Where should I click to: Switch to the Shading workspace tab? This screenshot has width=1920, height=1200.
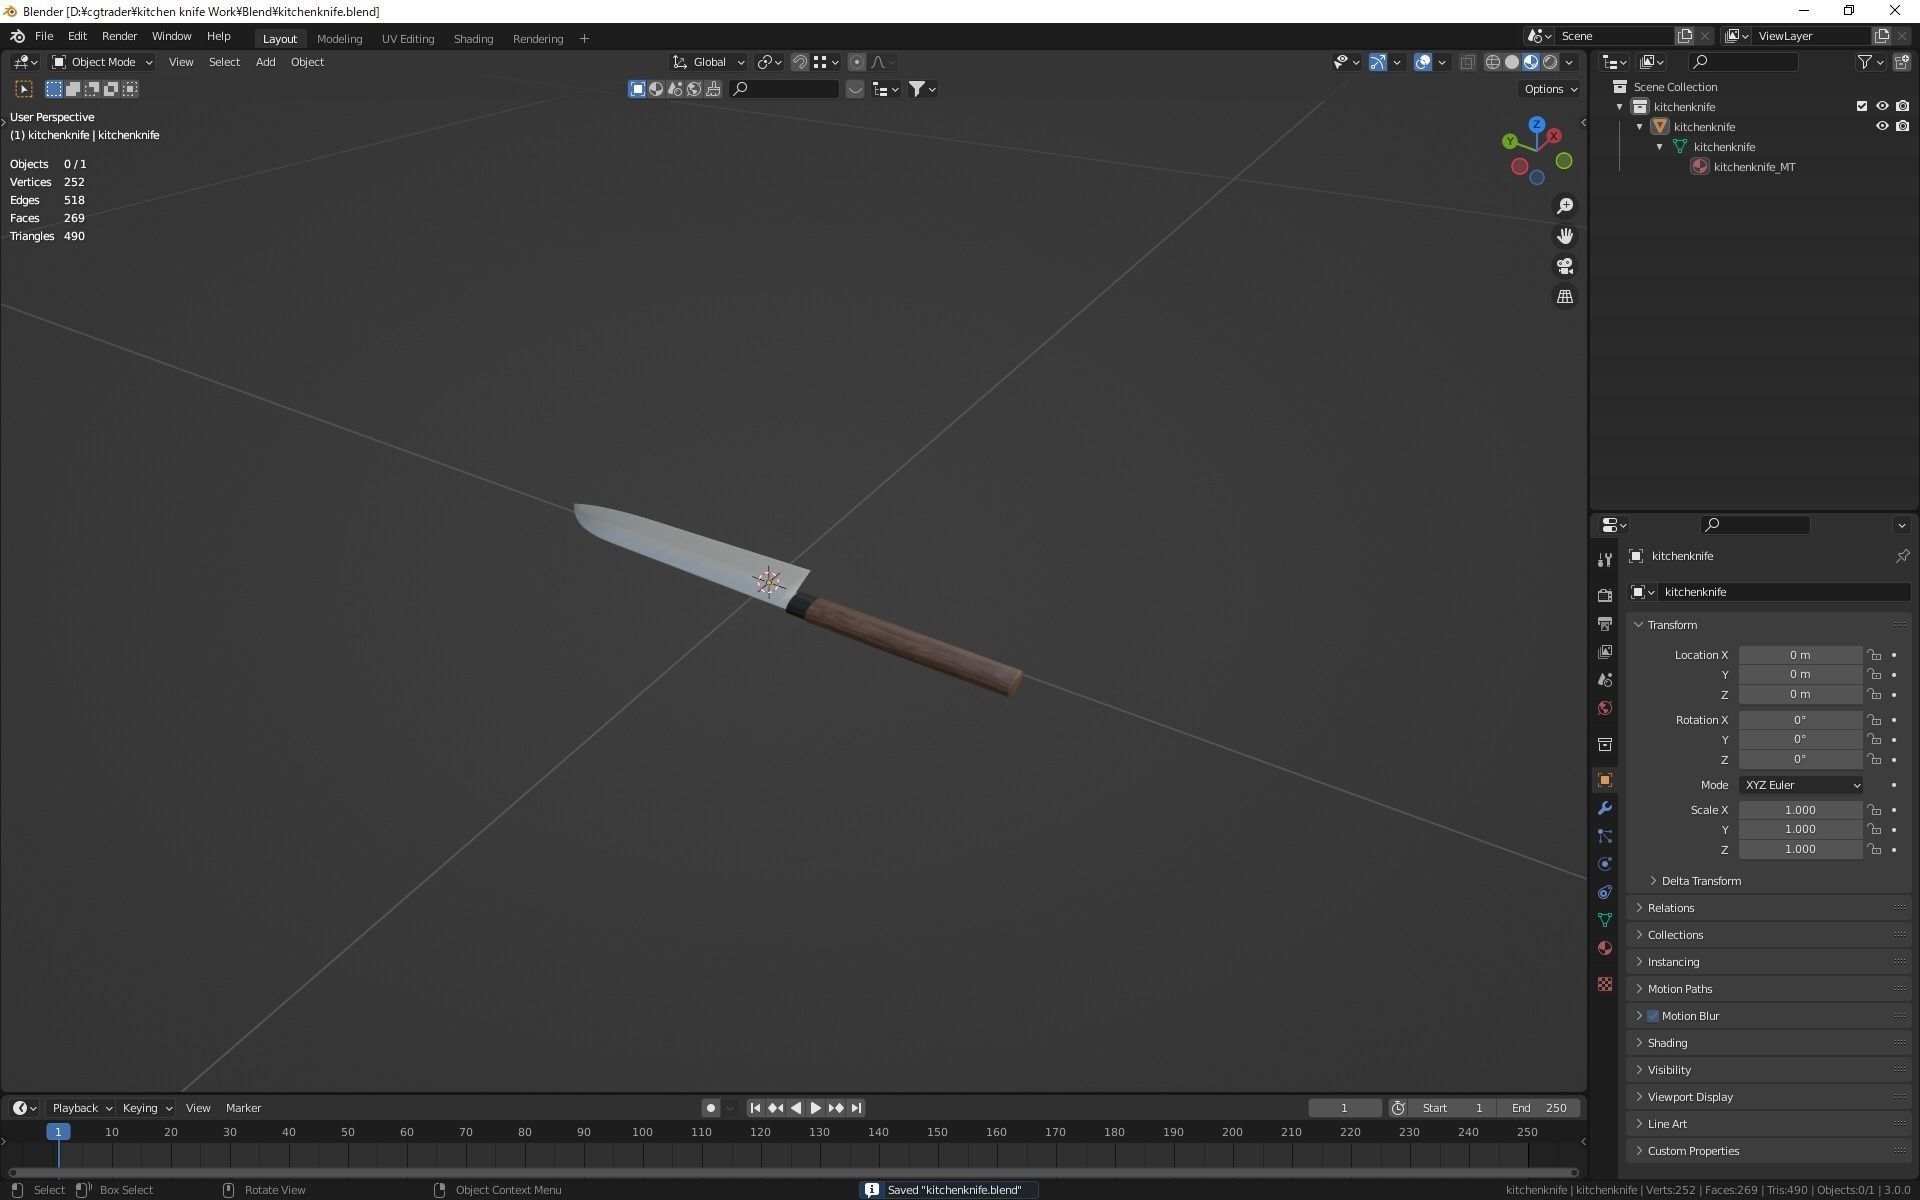click(x=473, y=39)
